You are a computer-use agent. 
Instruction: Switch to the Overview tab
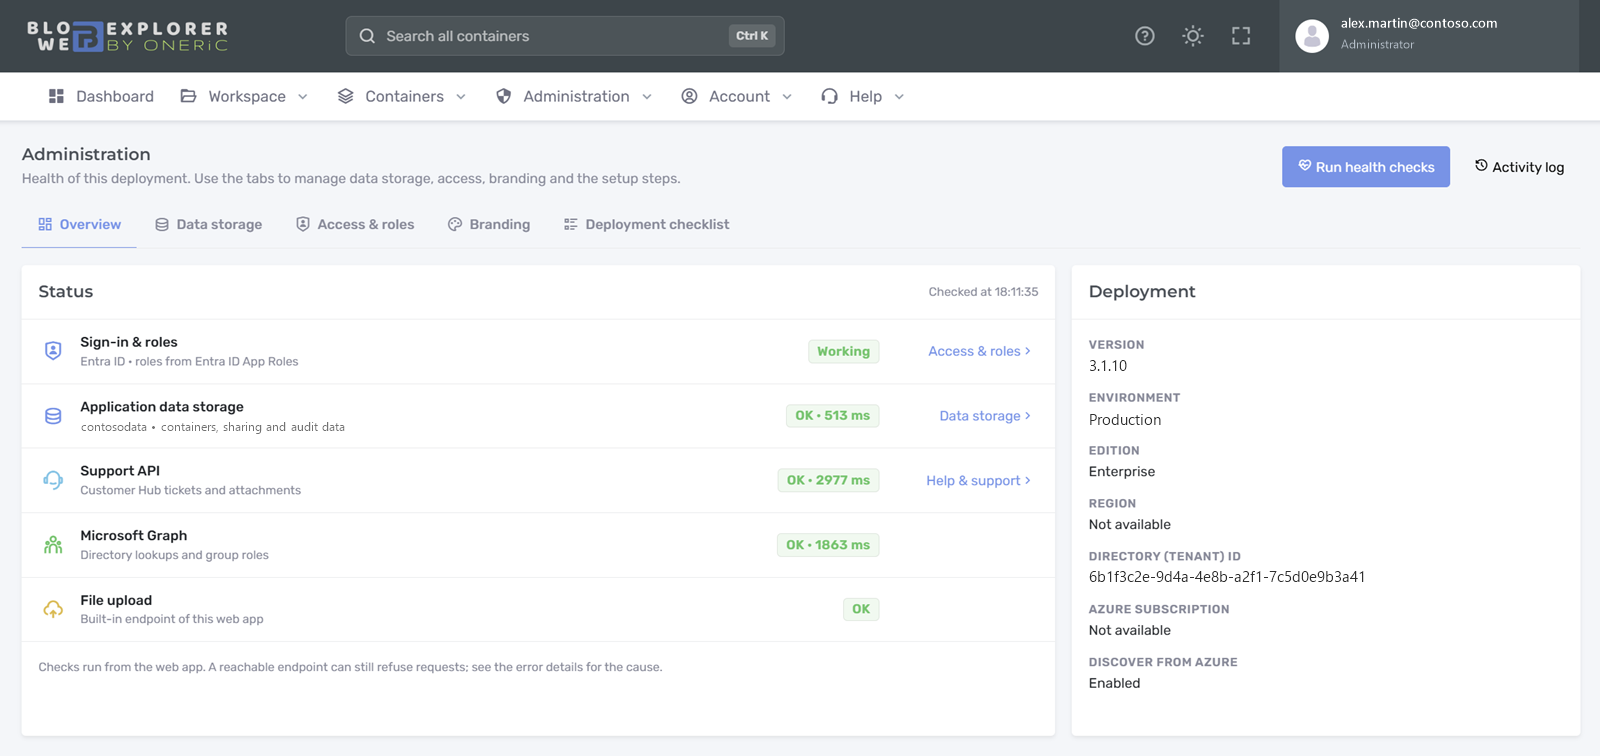(79, 225)
